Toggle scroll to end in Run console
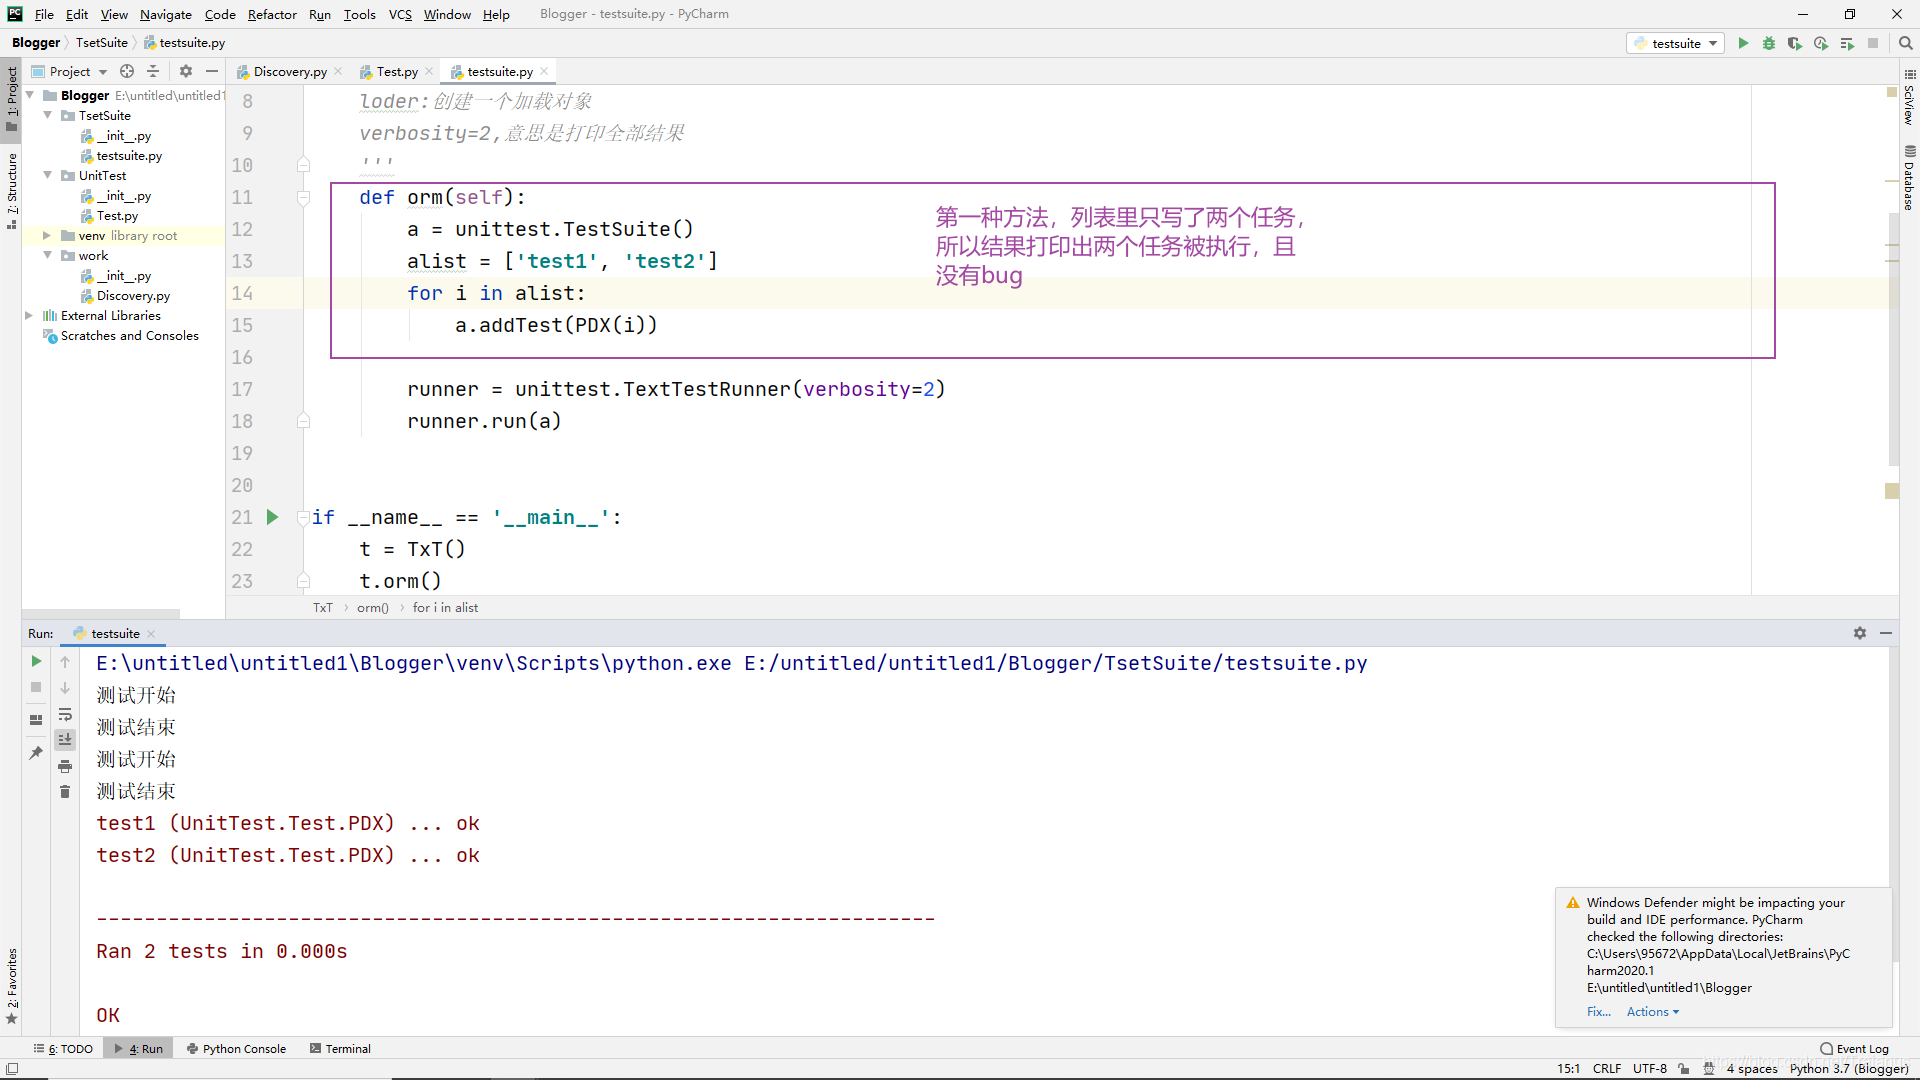 tap(65, 740)
